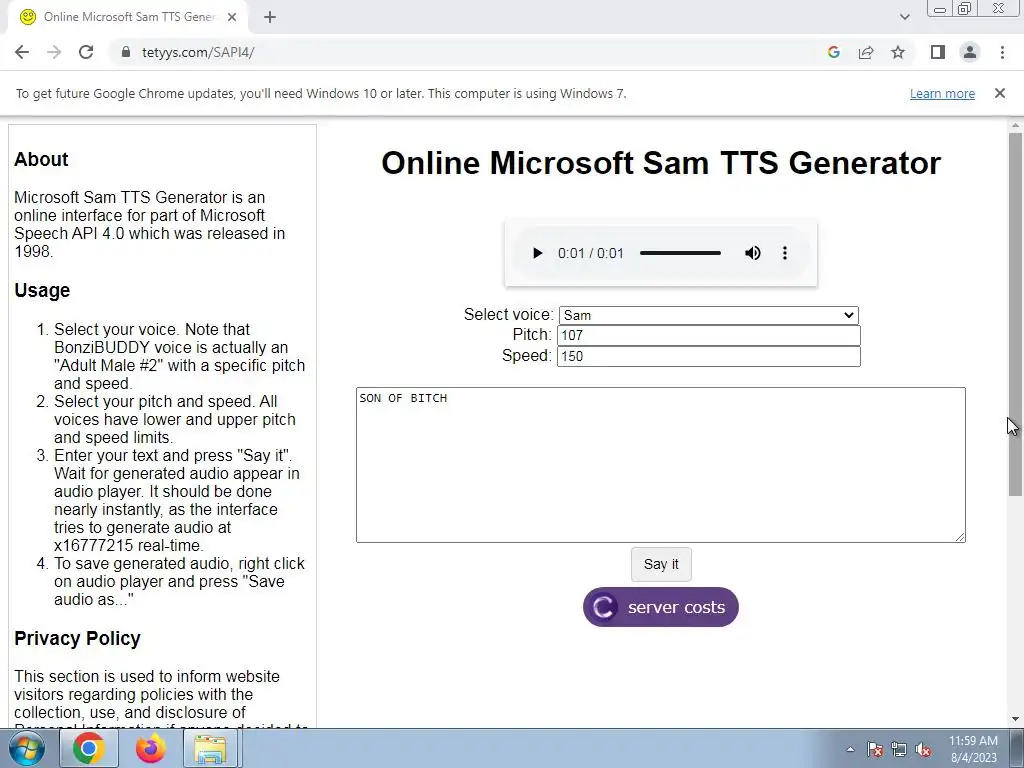The height and width of the screenshot is (768, 1024).
Task: Open a new browser tab
Action: 270,17
